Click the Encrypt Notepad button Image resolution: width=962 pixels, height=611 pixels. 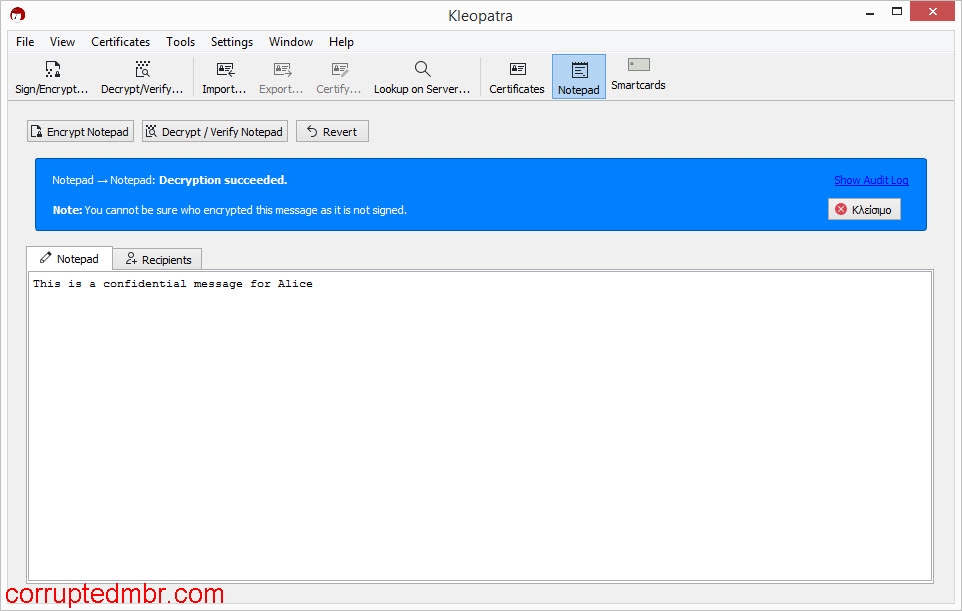[80, 131]
